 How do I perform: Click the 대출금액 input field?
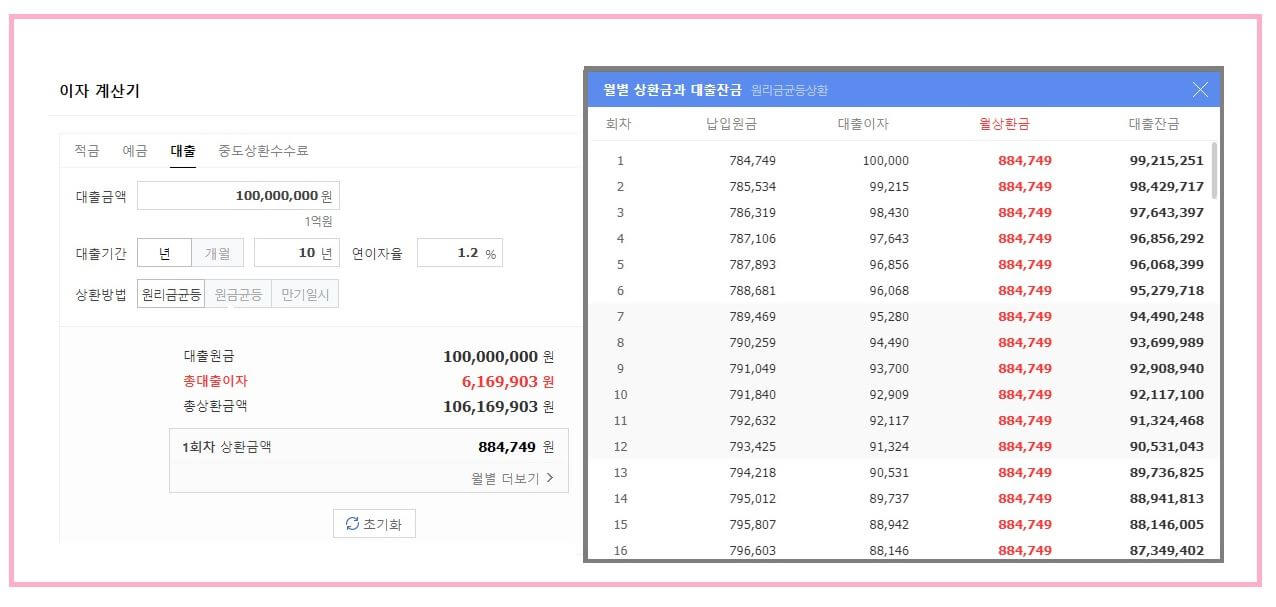[238, 196]
